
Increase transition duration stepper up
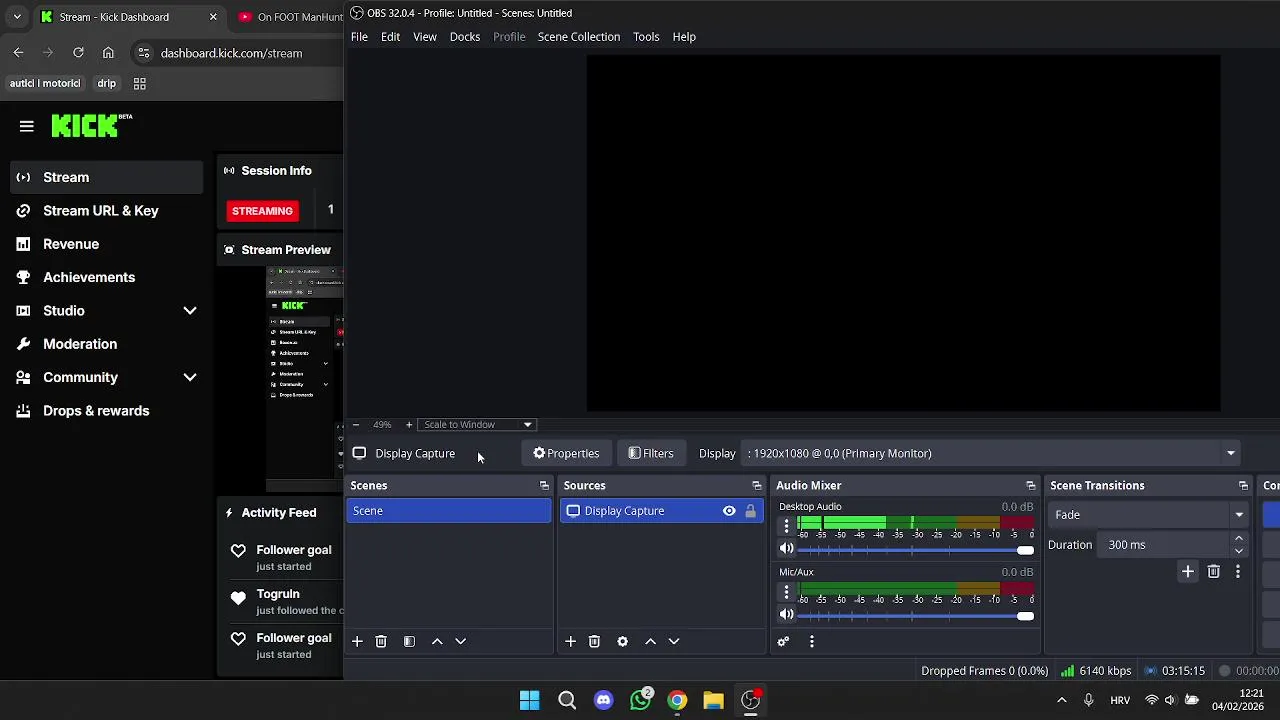1239,539
